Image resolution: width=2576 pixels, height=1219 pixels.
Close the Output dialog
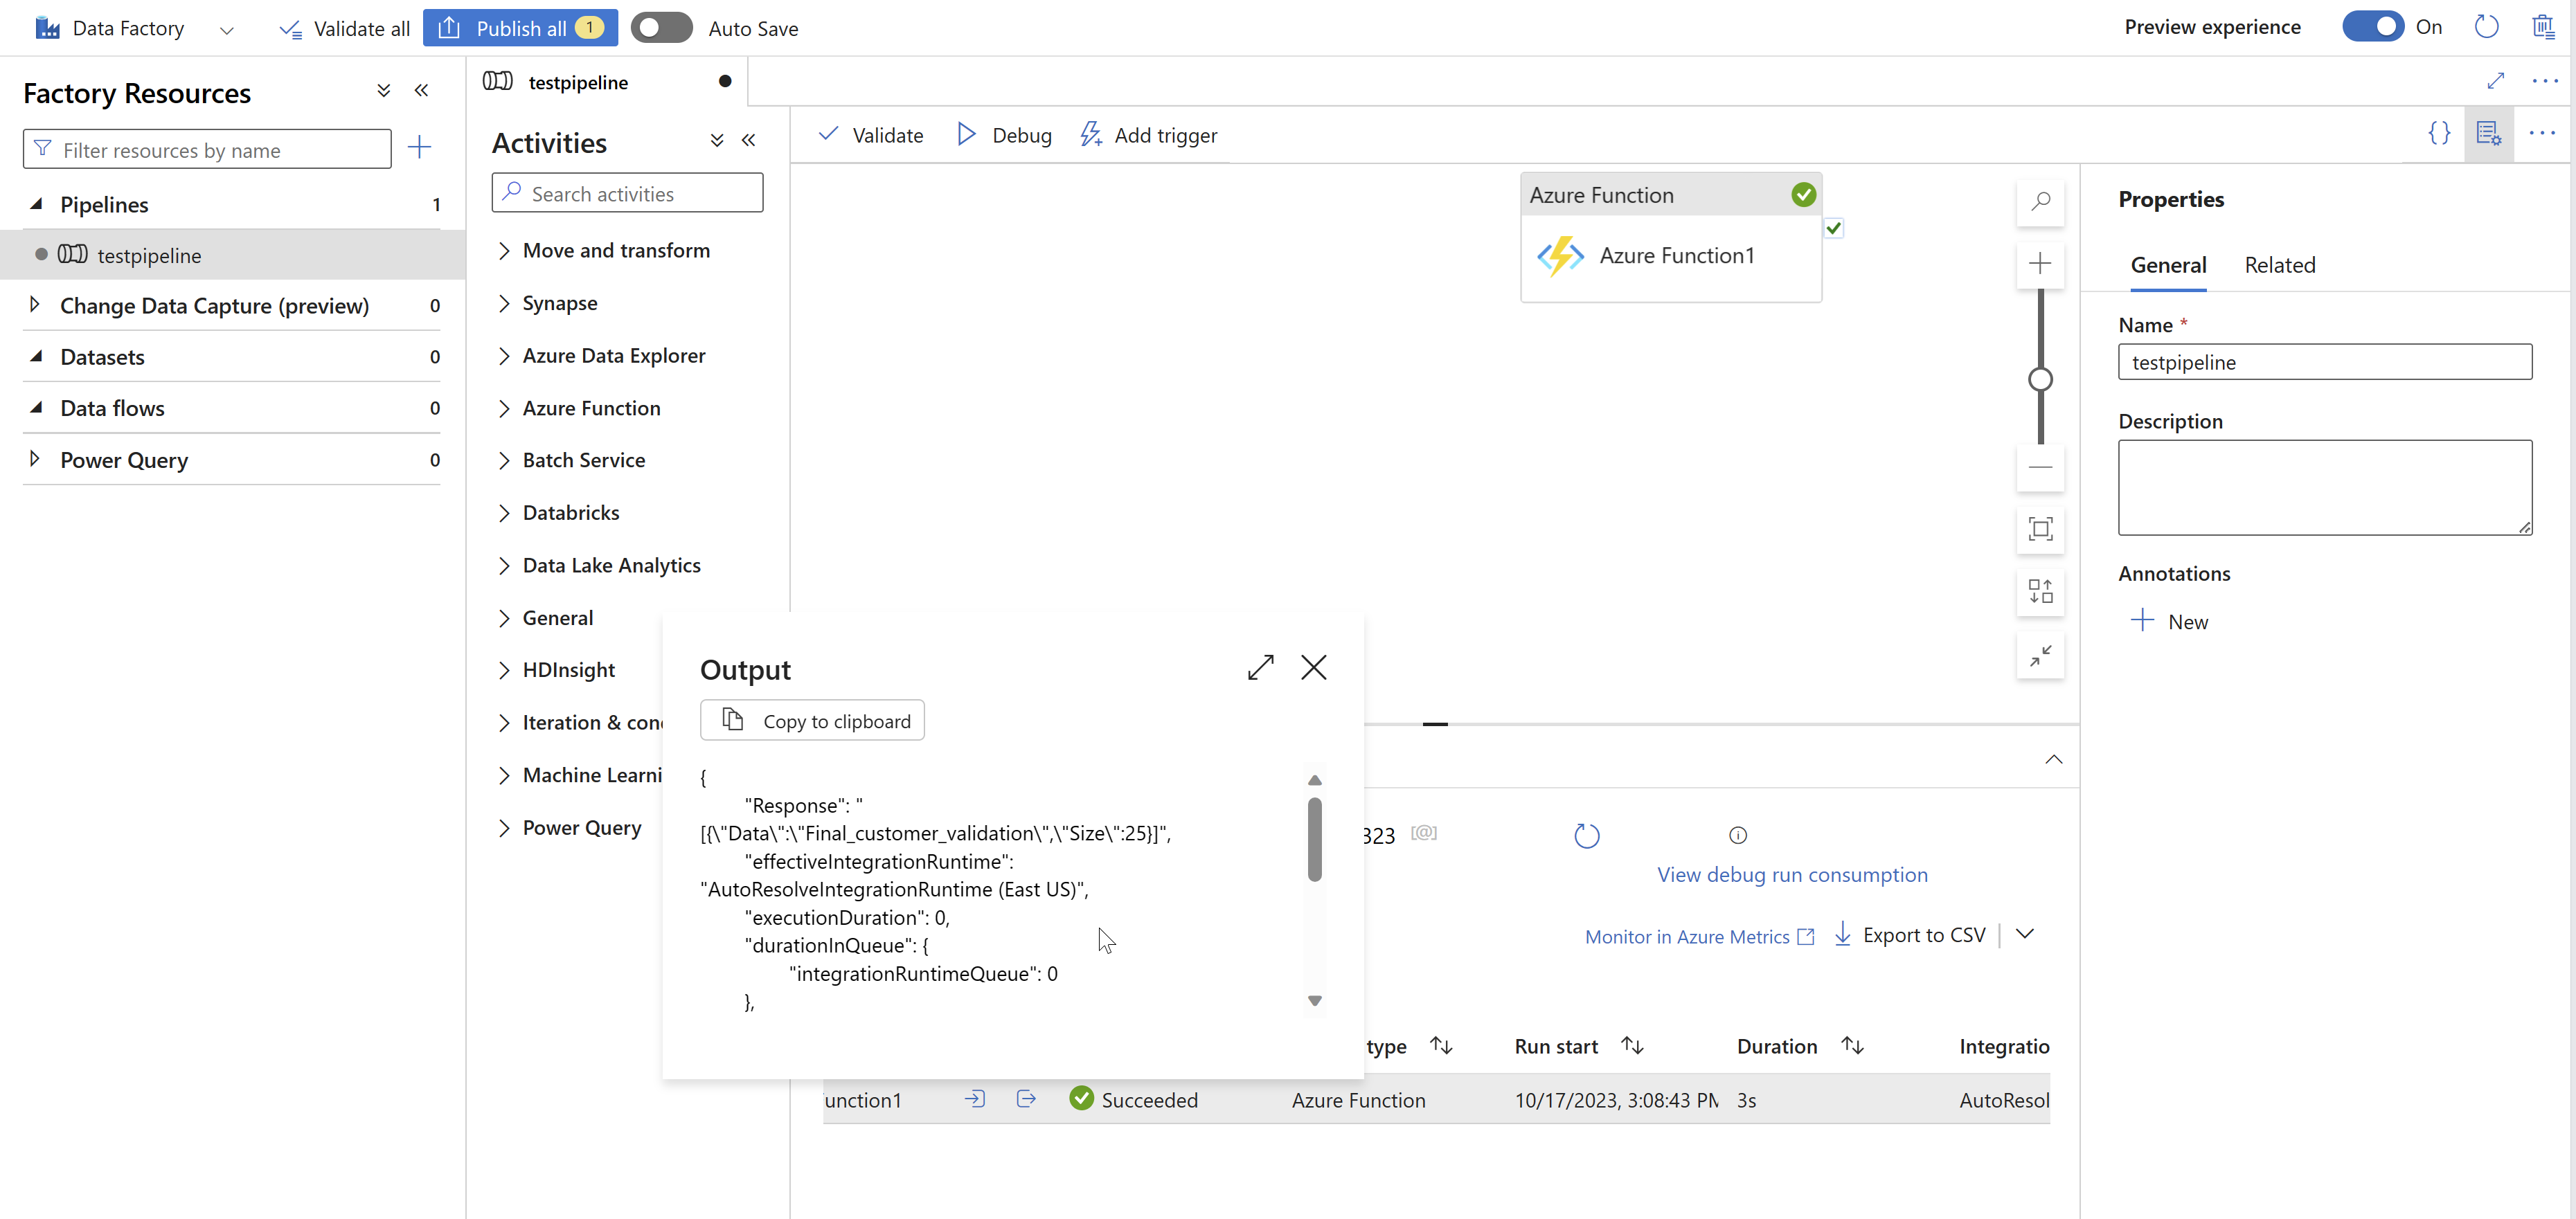click(x=1313, y=667)
